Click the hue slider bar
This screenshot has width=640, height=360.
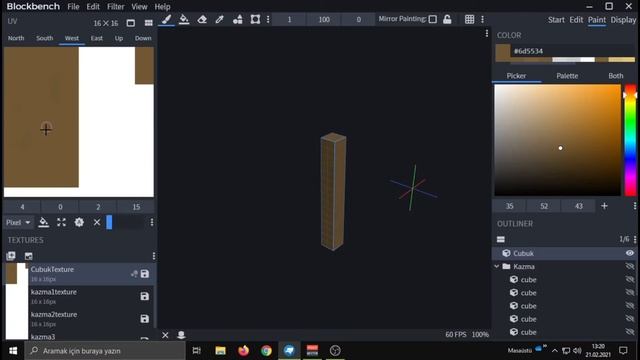tap(630, 140)
